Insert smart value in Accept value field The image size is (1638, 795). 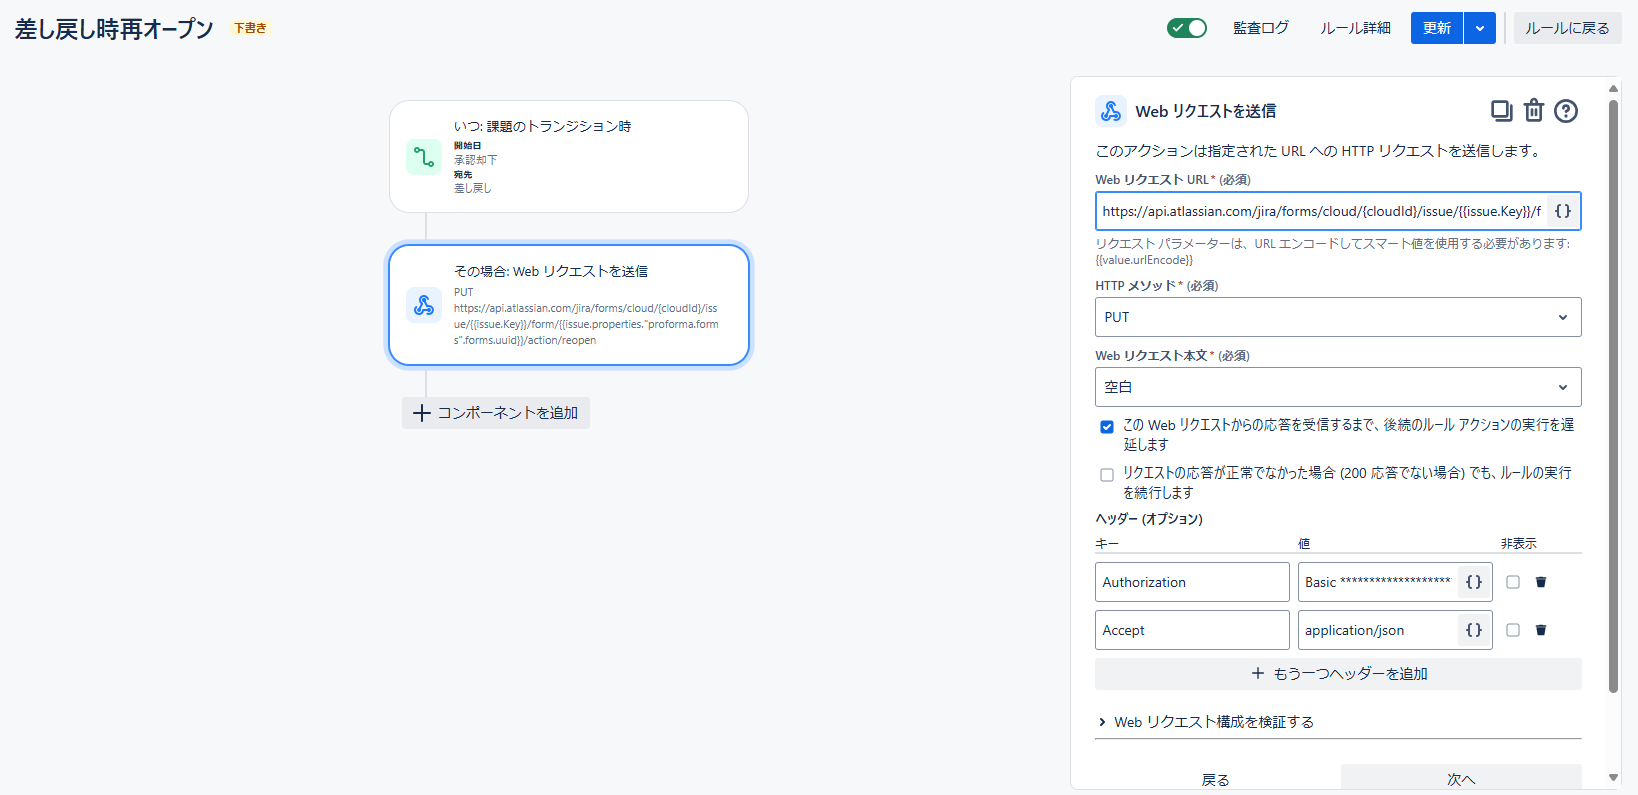pos(1474,630)
